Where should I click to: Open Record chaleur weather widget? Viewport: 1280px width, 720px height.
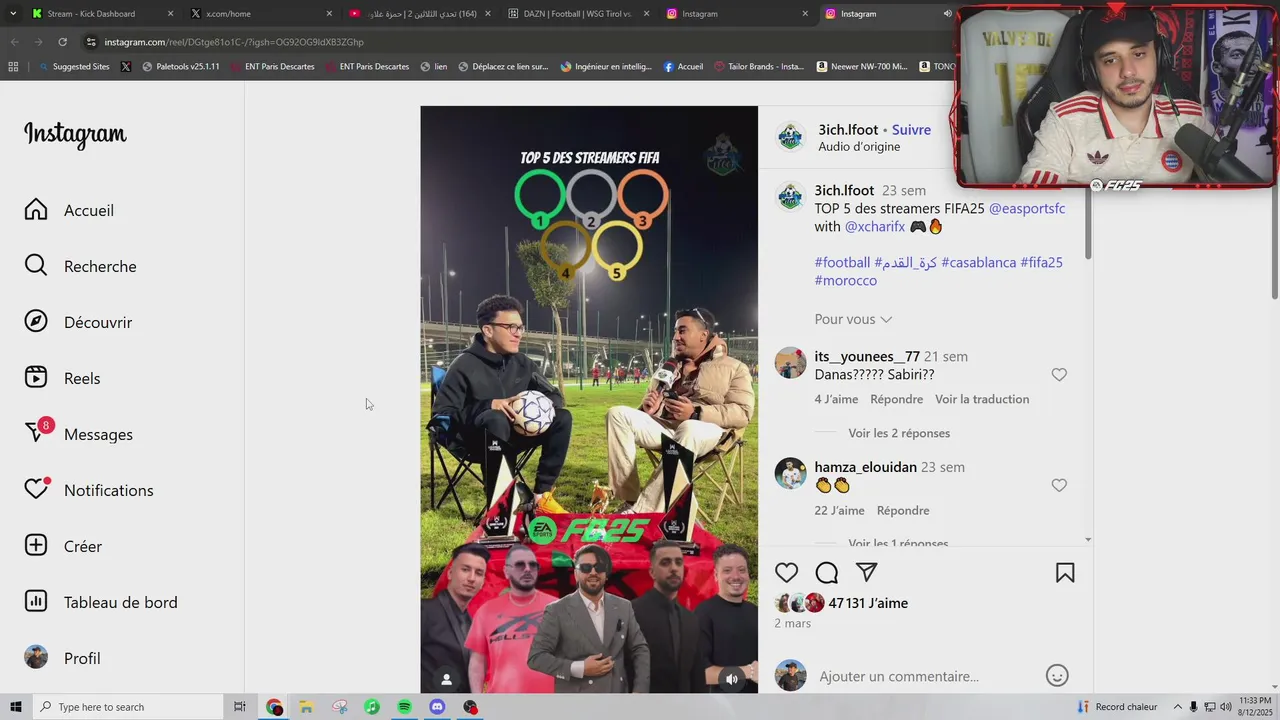(1117, 707)
